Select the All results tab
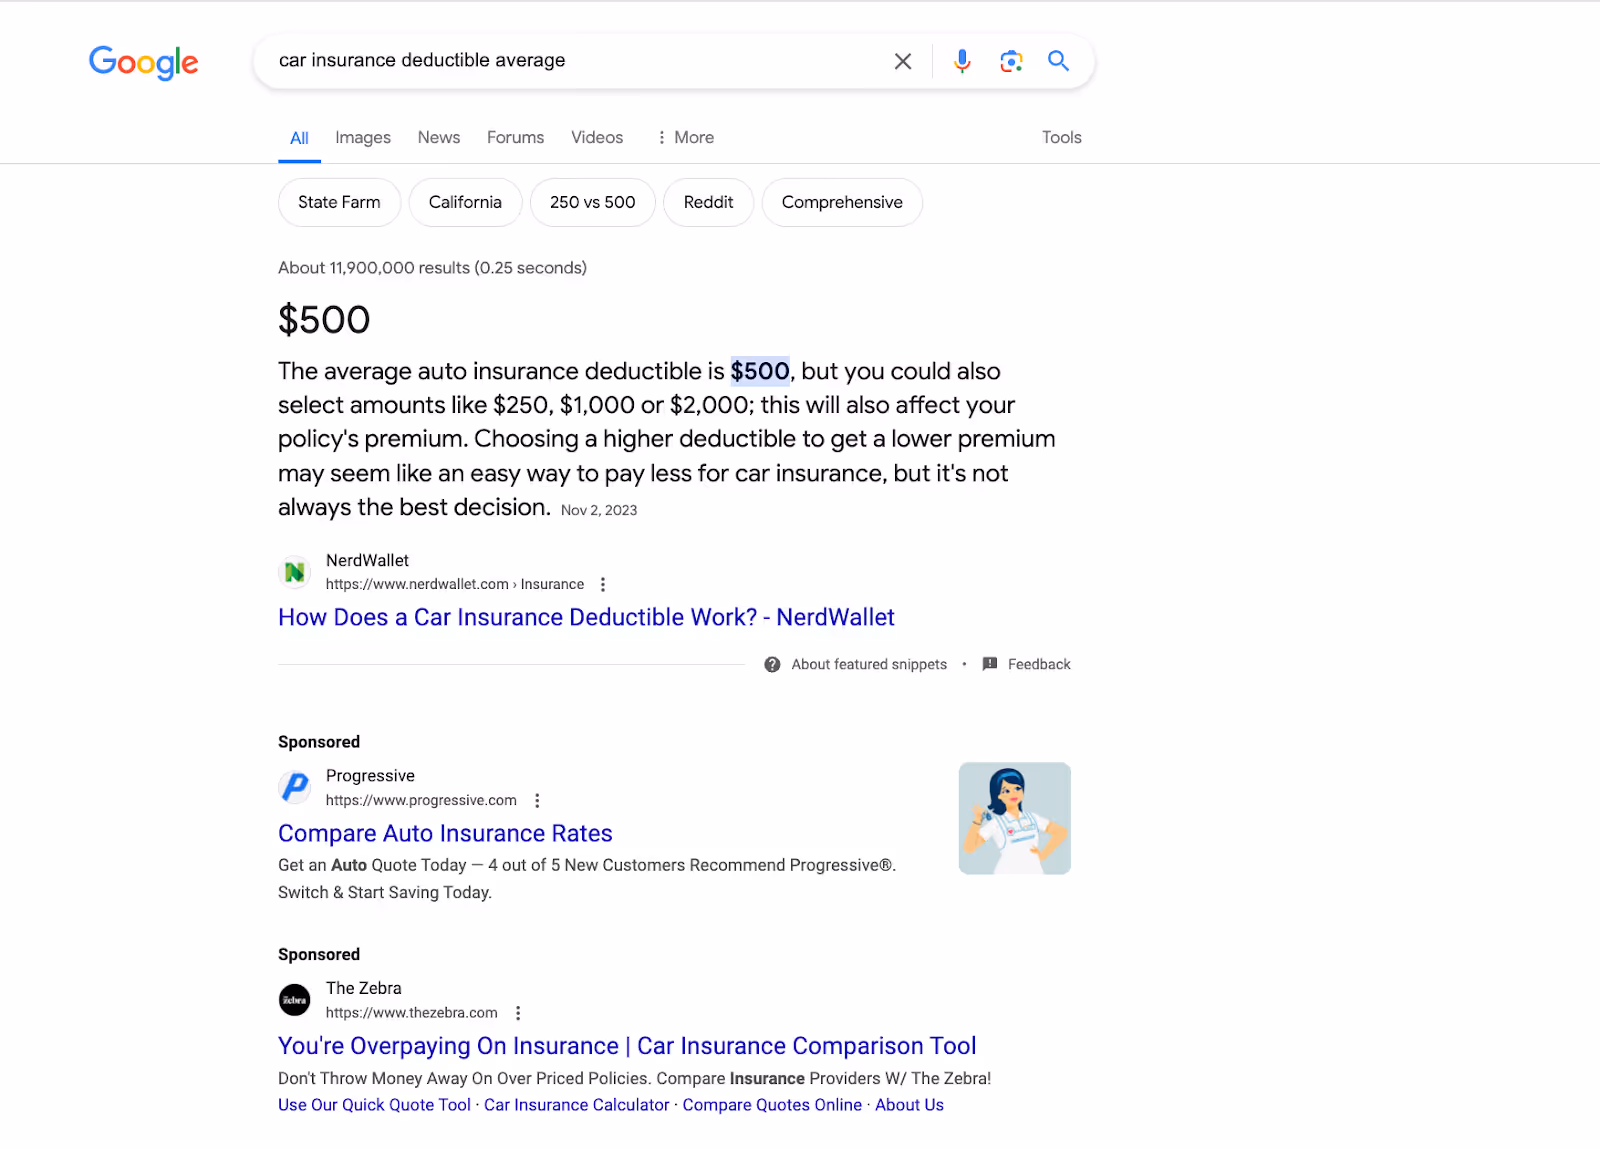Screen dimensions: 1600x1149 pyautogui.click(x=299, y=138)
